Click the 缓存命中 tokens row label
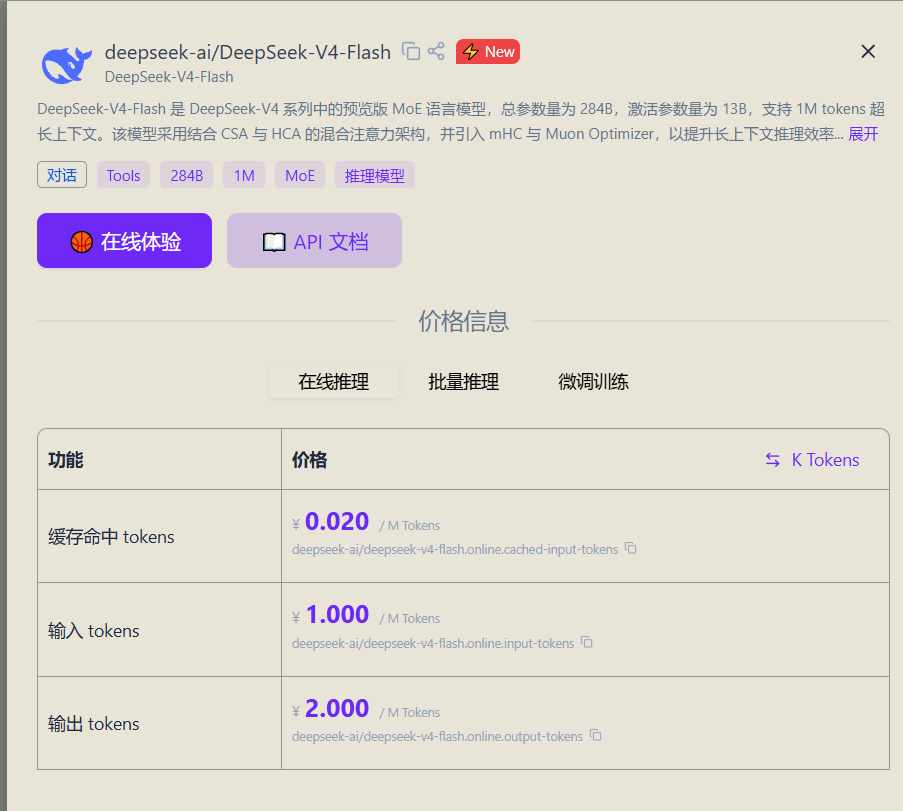The height and width of the screenshot is (811, 903). click(111, 537)
